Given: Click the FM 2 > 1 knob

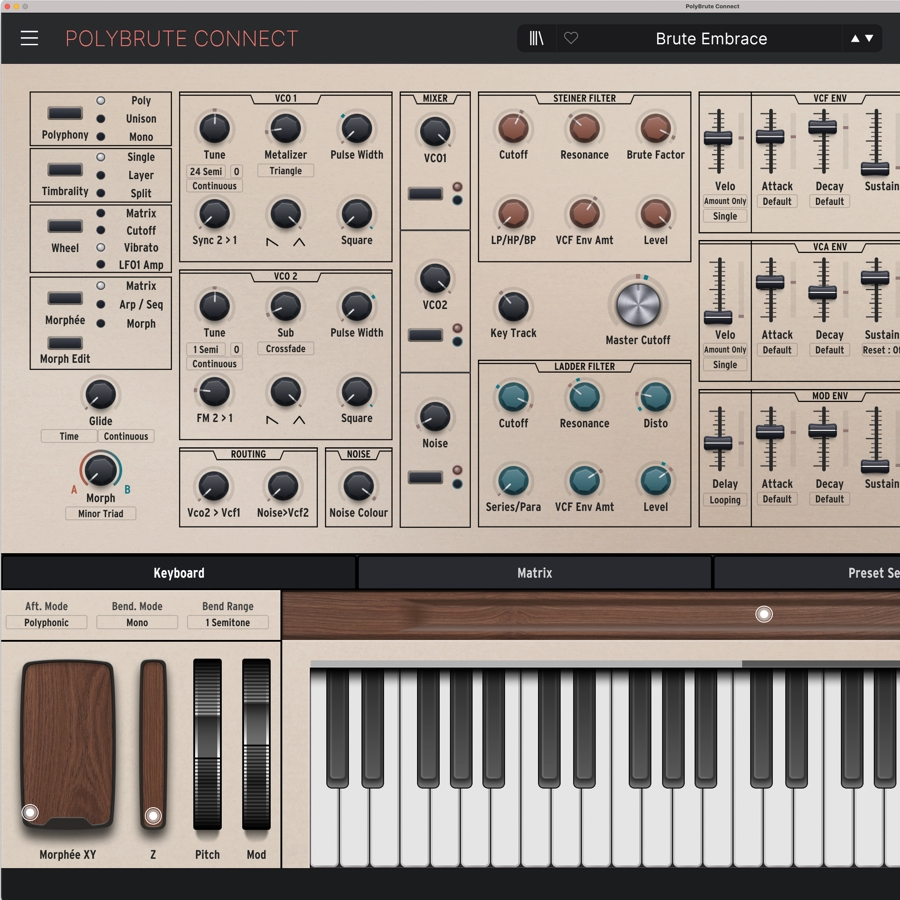Looking at the screenshot, I should pos(214,392).
